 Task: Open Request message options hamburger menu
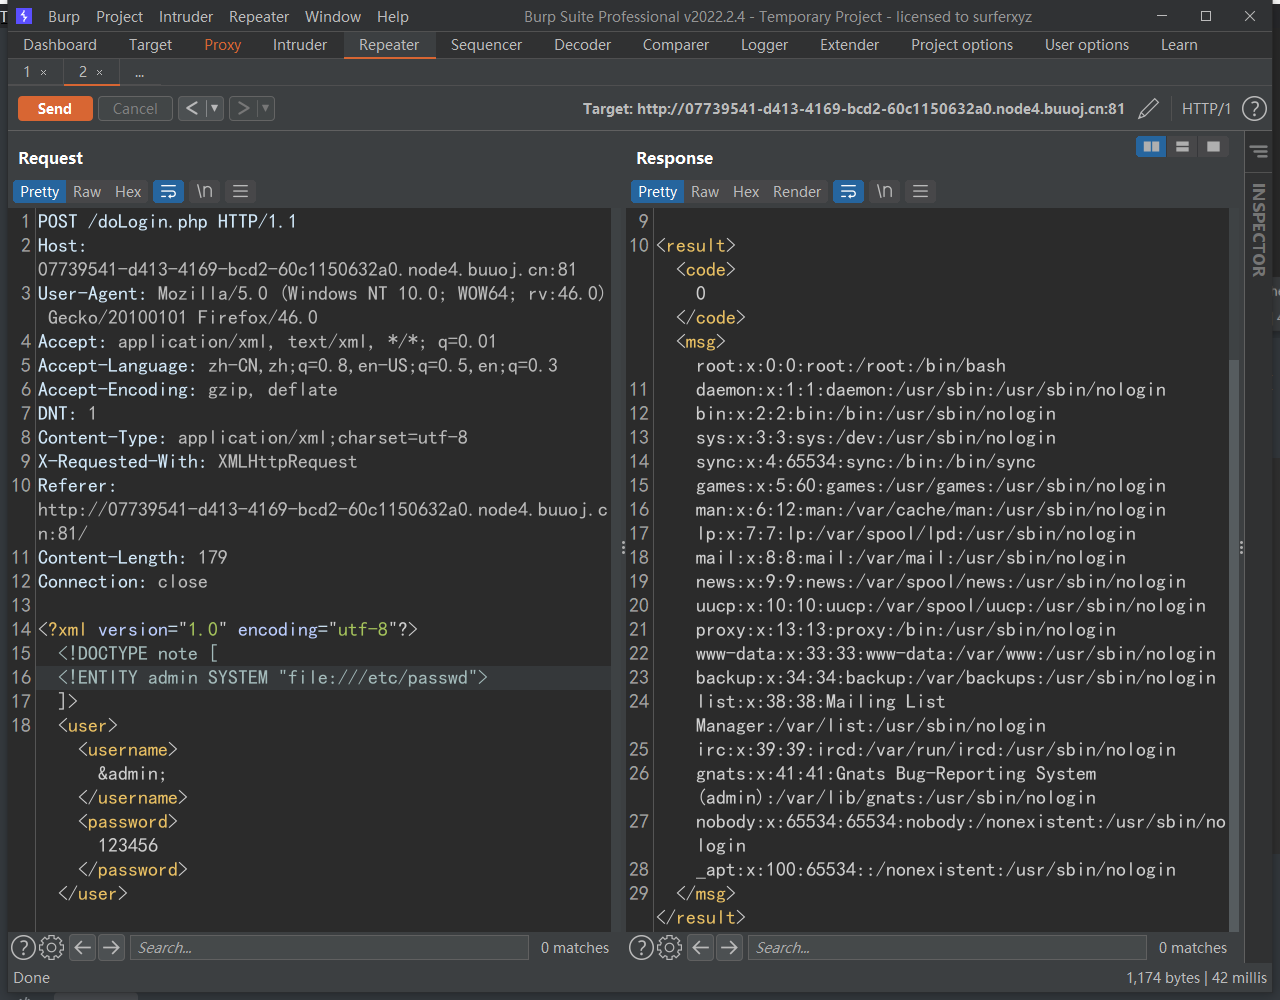240,192
